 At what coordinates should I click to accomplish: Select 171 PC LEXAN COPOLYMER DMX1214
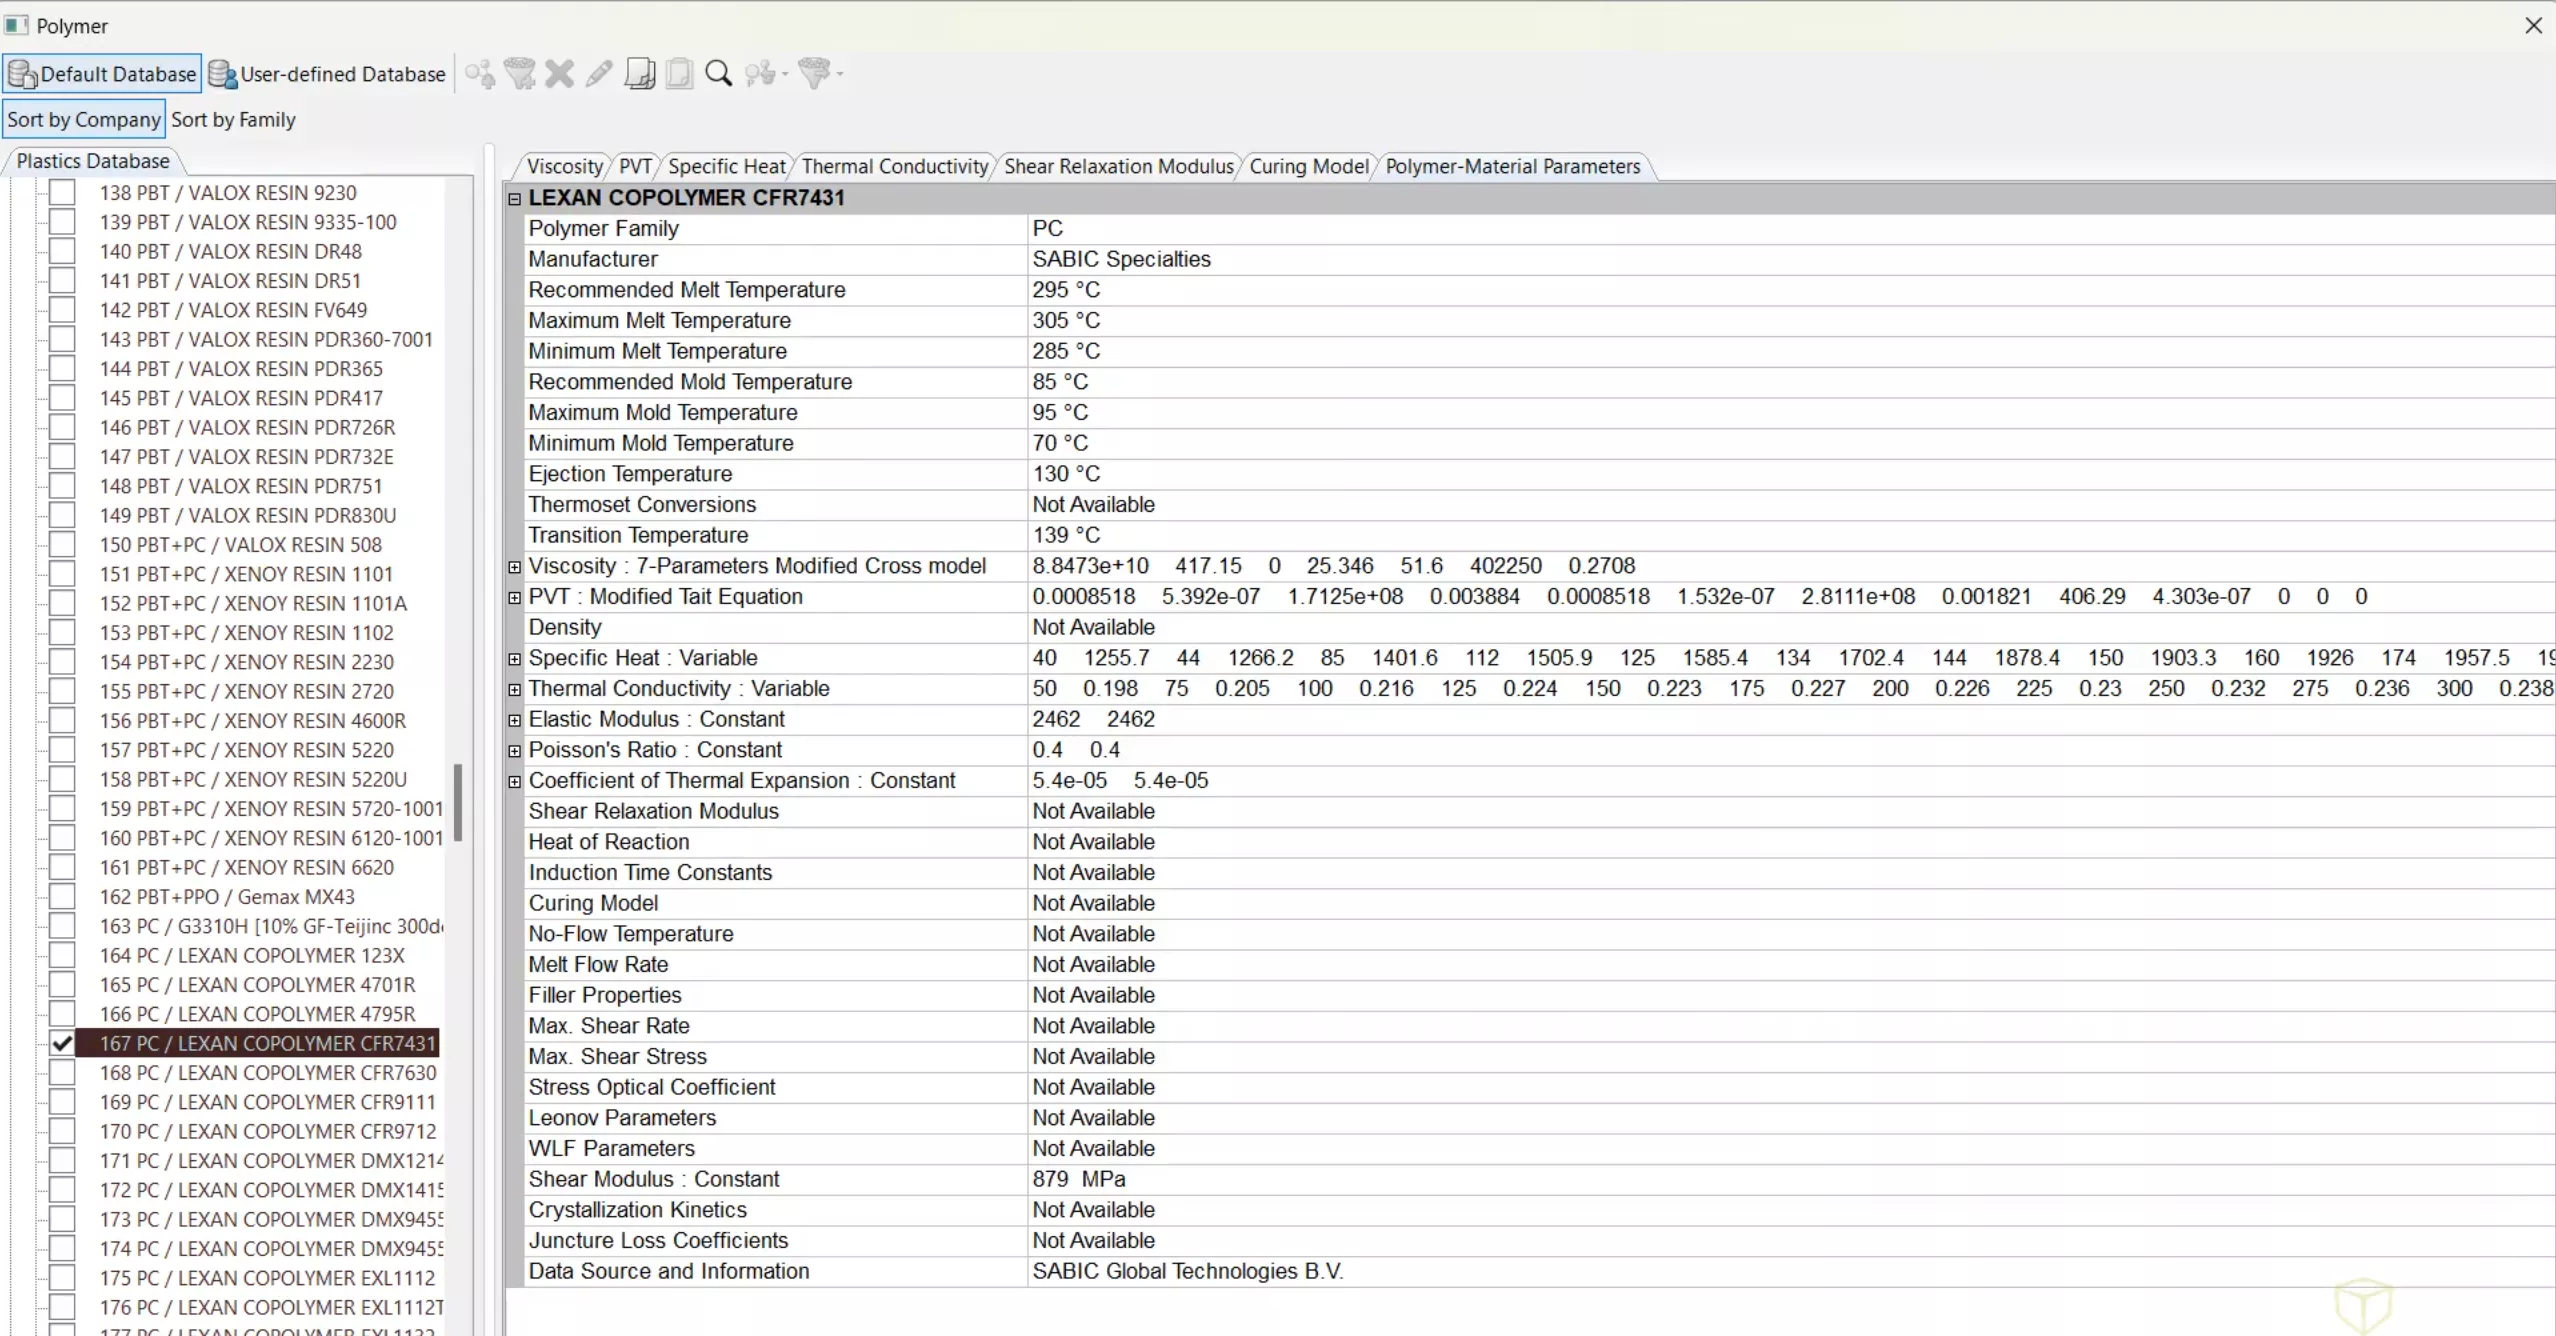[x=271, y=1160]
